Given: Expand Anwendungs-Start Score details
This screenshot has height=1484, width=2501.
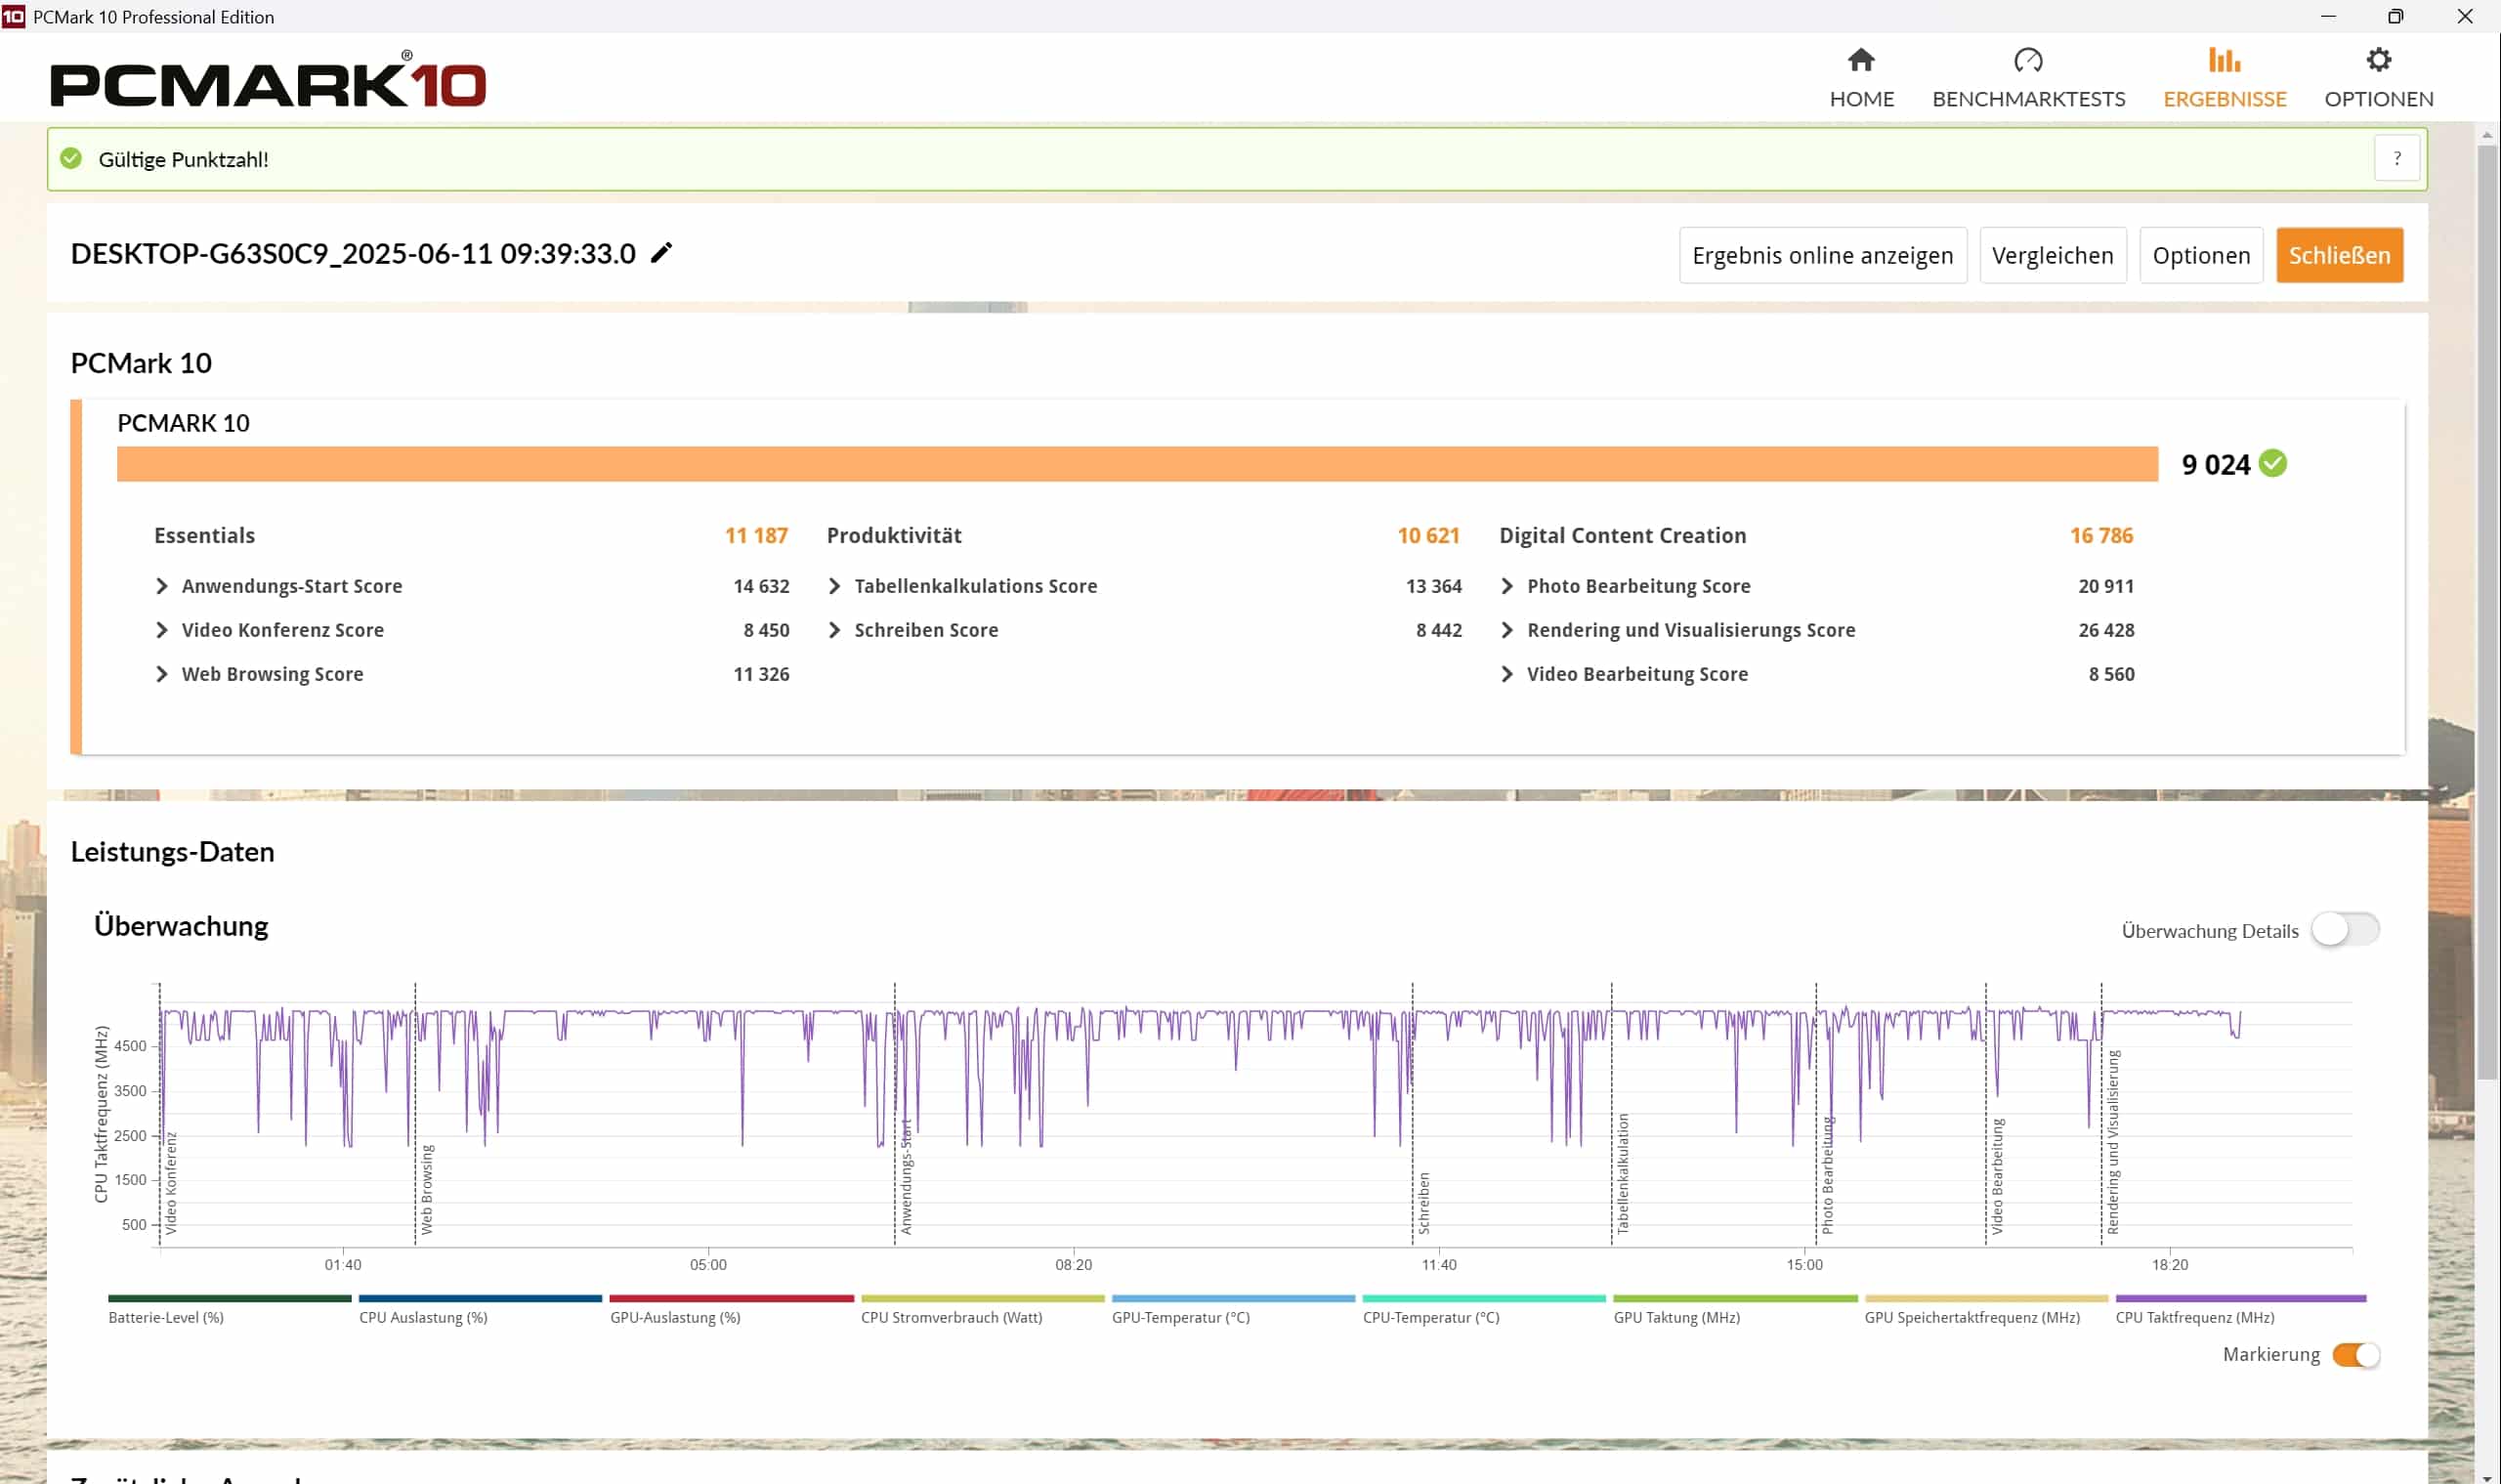Looking at the screenshot, I should (x=162, y=586).
